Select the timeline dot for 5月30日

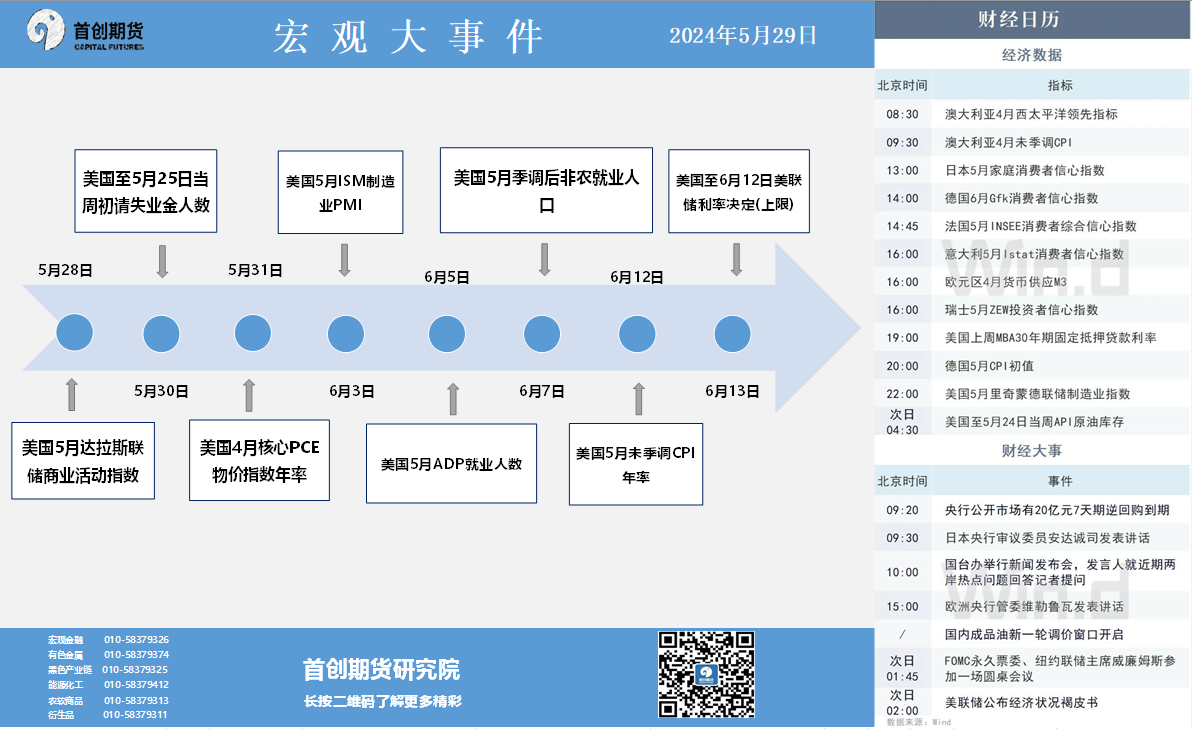coord(161,334)
